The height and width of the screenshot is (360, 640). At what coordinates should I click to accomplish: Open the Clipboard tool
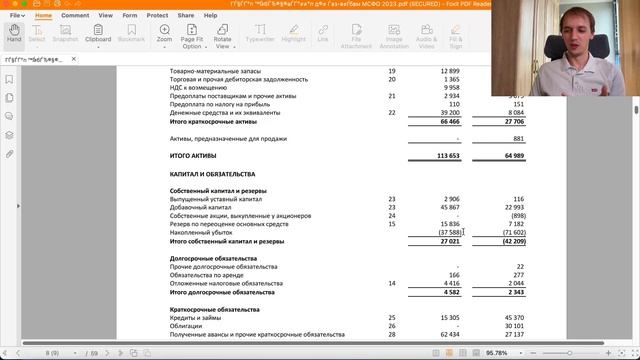click(98, 34)
